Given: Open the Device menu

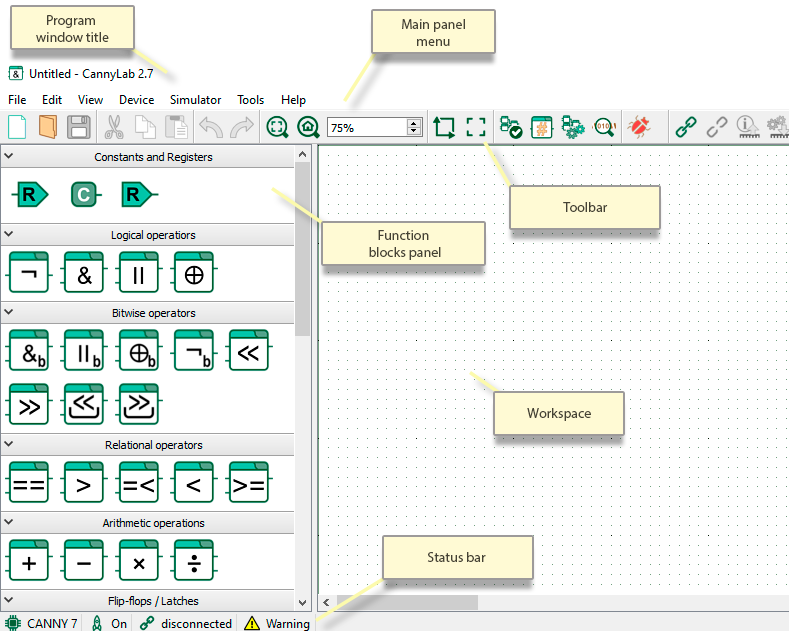Looking at the screenshot, I should pyautogui.click(x=136, y=100).
